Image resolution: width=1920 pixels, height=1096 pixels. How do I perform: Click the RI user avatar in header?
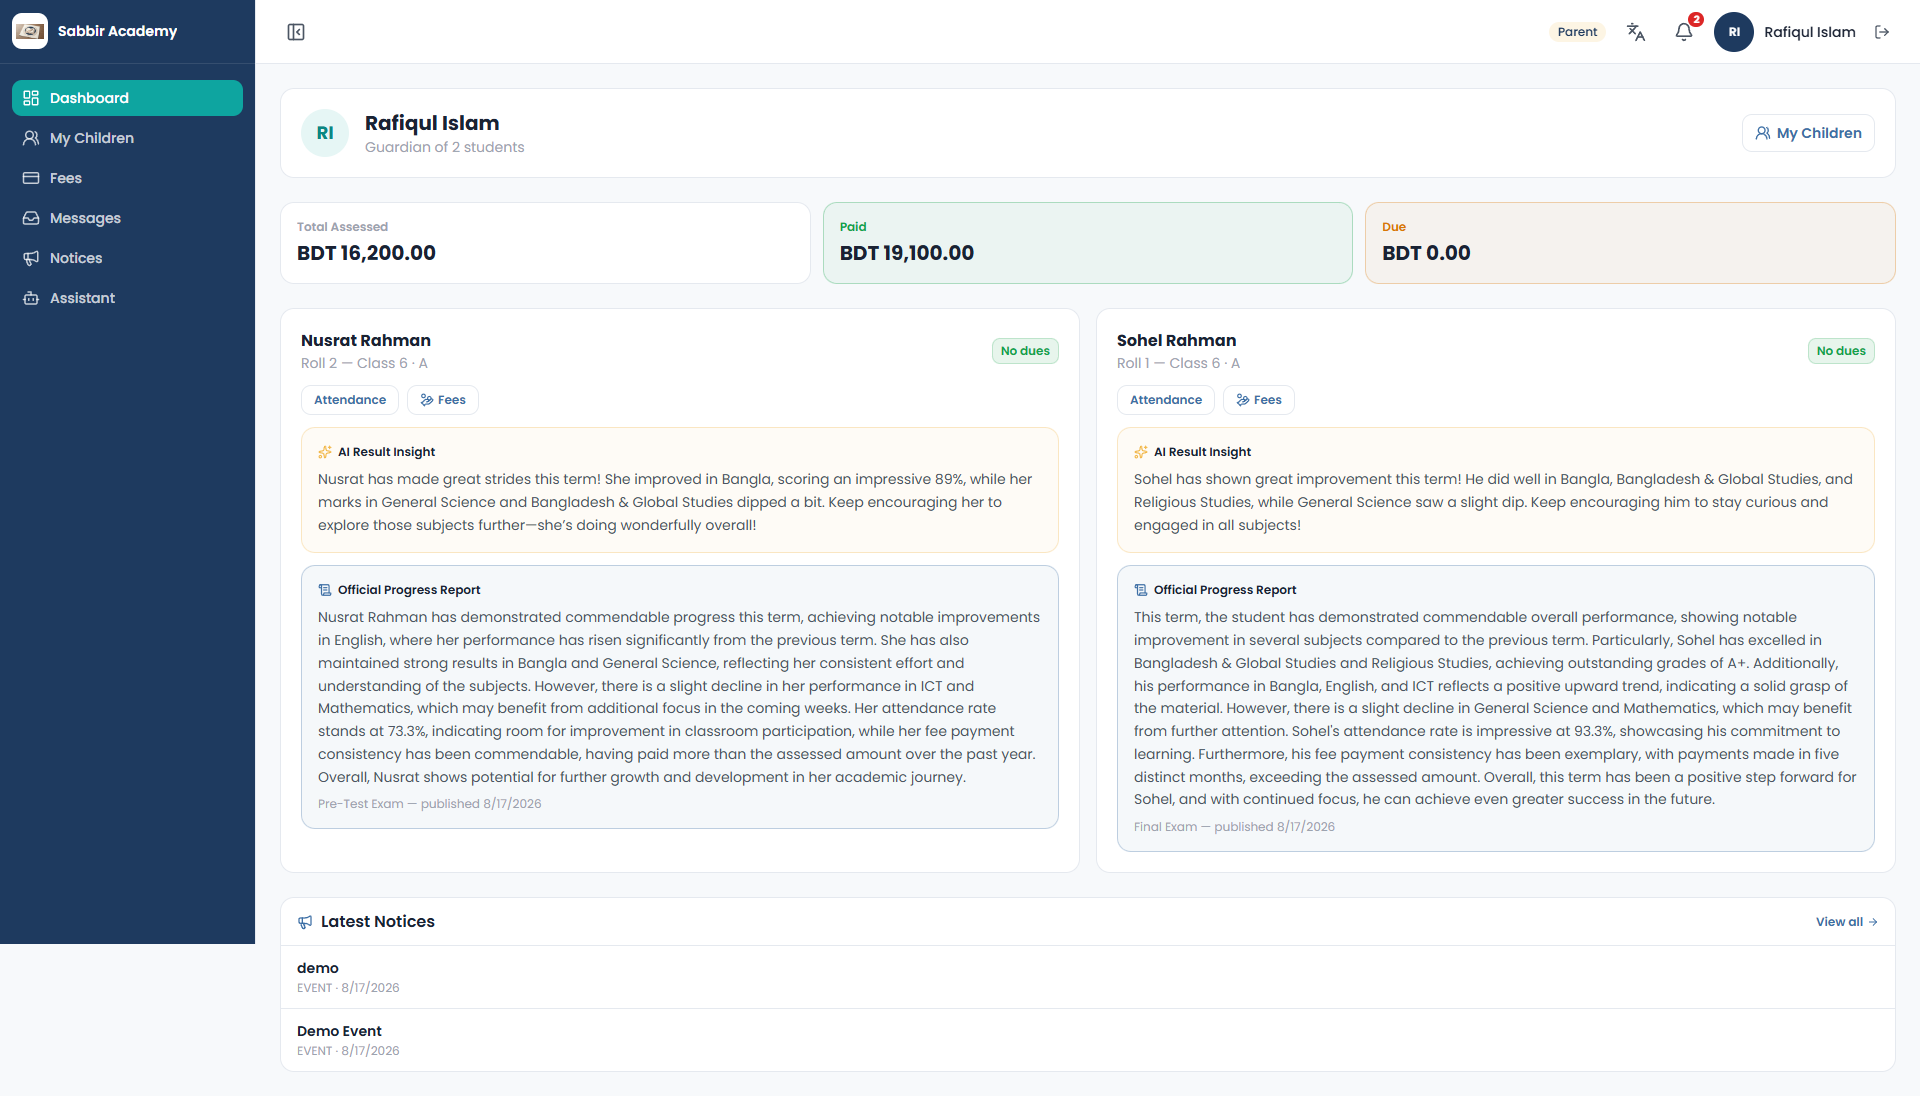coord(1734,32)
